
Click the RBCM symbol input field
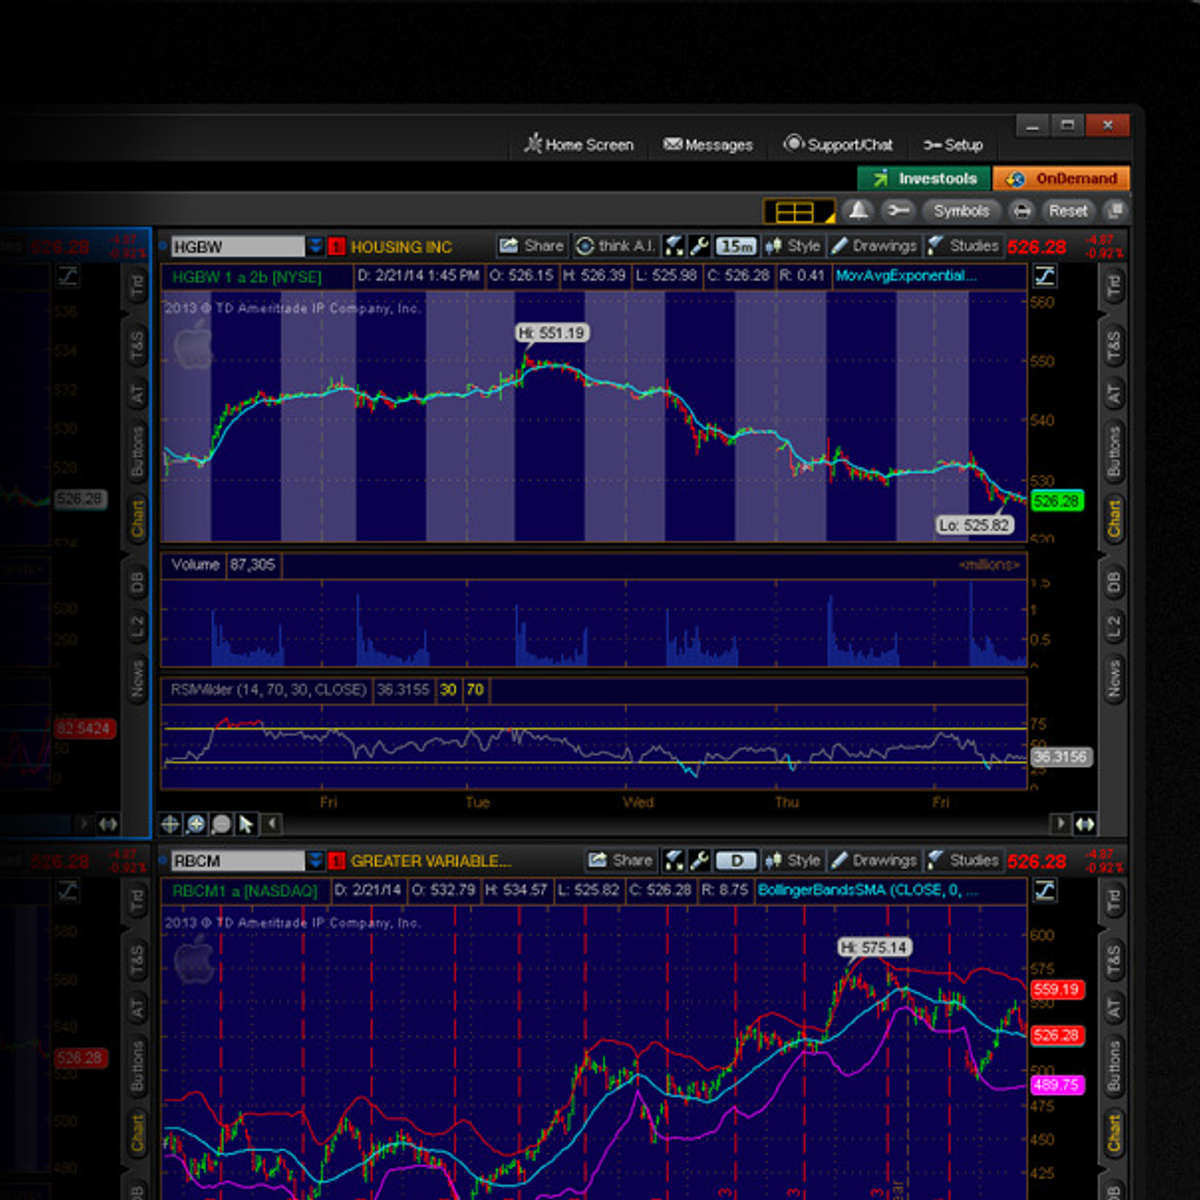pyautogui.click(x=237, y=861)
